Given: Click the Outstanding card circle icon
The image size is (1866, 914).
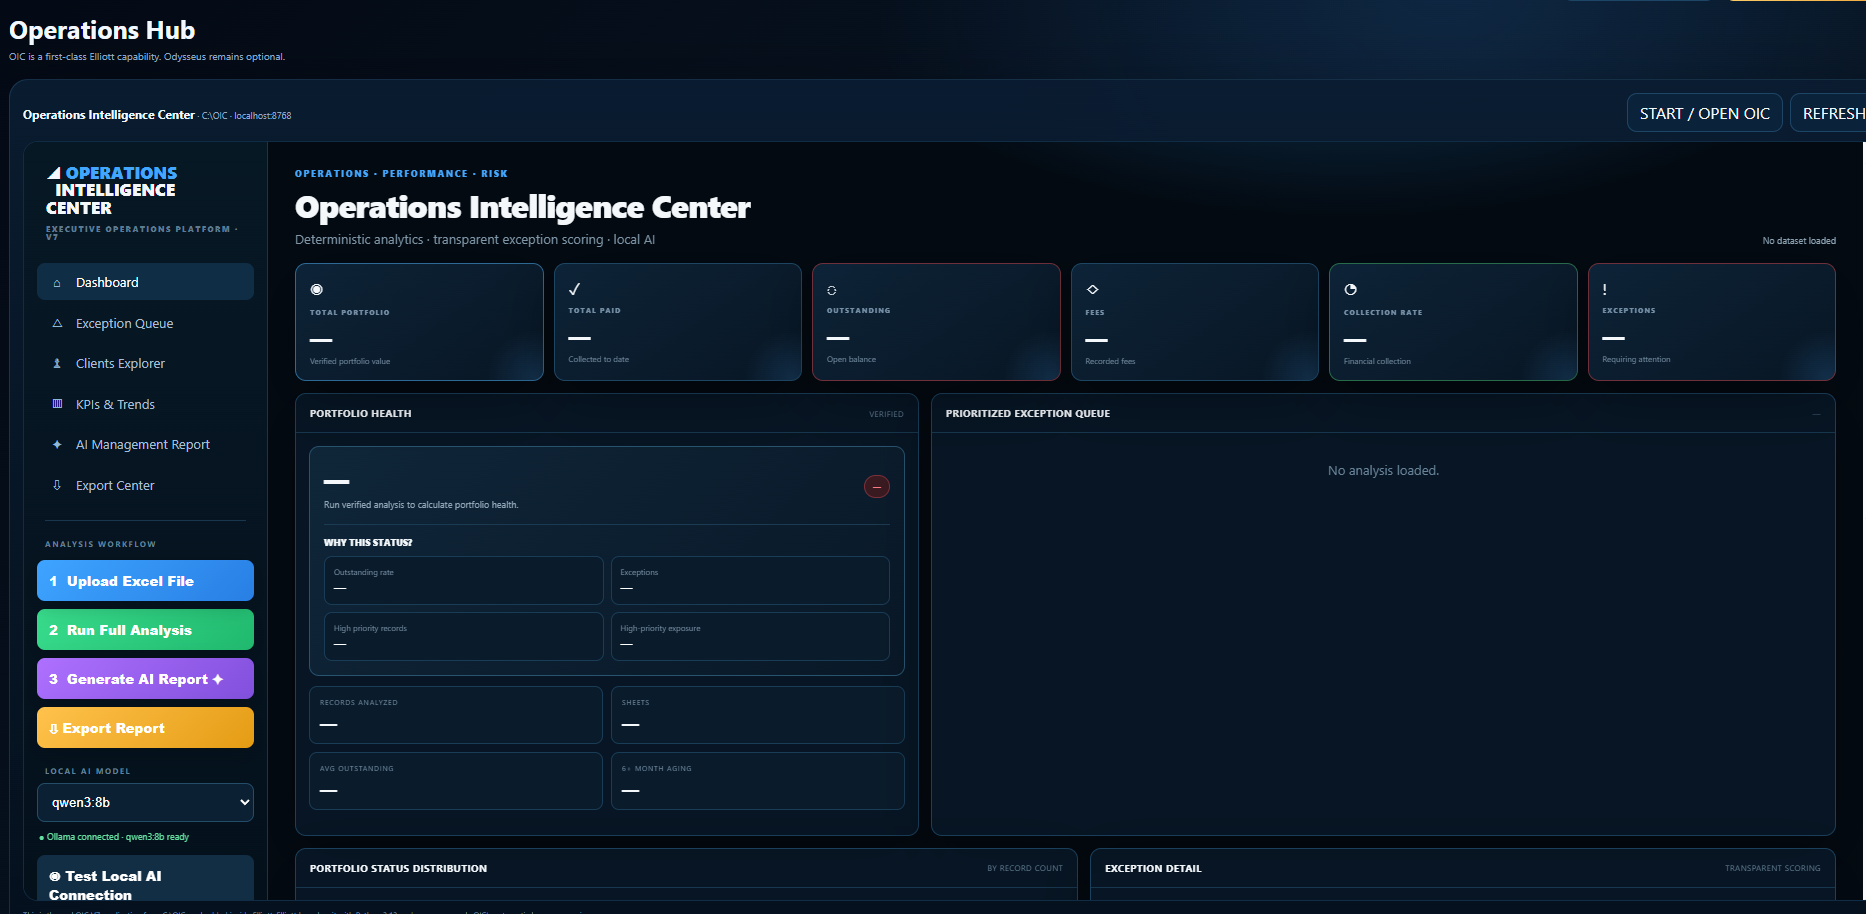Looking at the screenshot, I should coord(832,290).
